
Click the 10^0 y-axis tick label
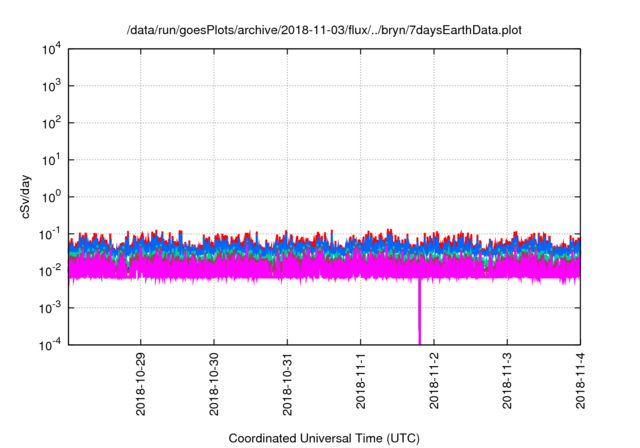pos(52,197)
